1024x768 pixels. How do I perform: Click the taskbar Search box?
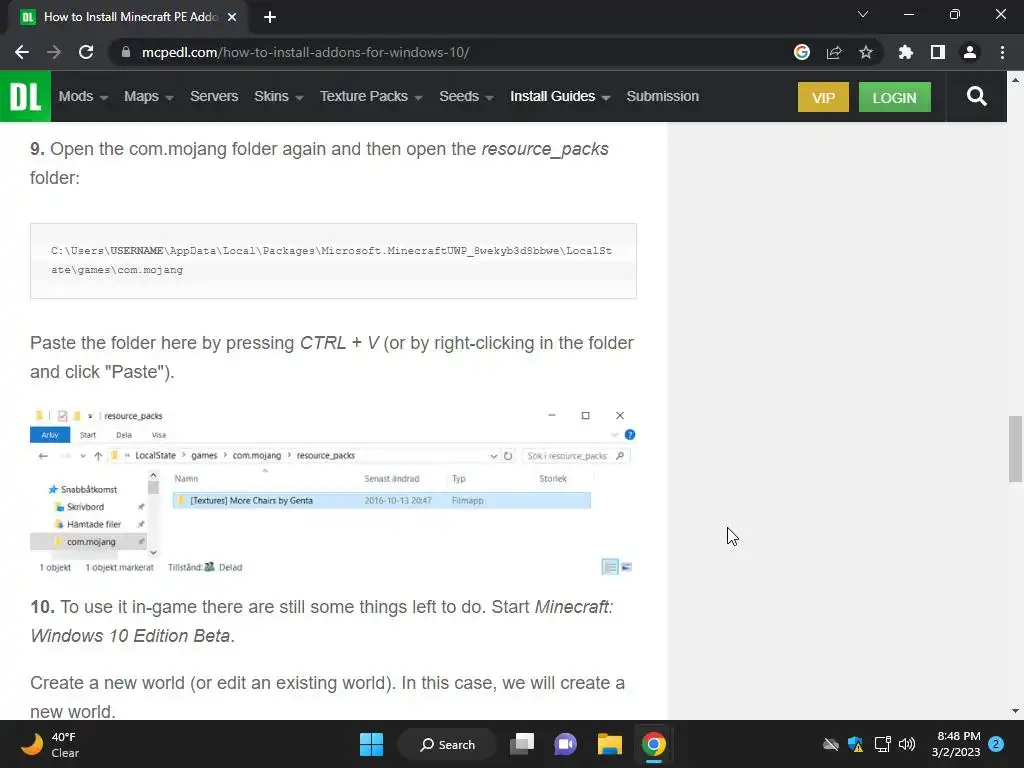point(447,744)
